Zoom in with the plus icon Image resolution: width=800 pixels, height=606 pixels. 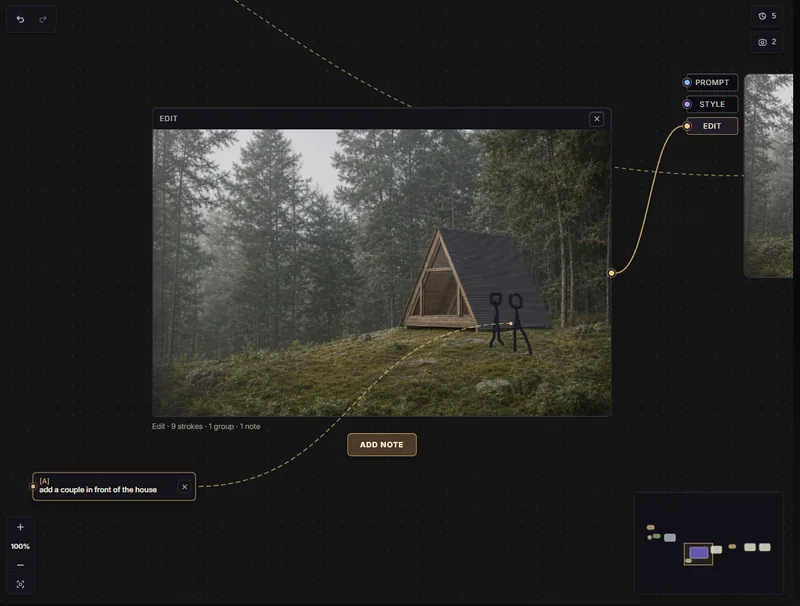pyautogui.click(x=20, y=527)
